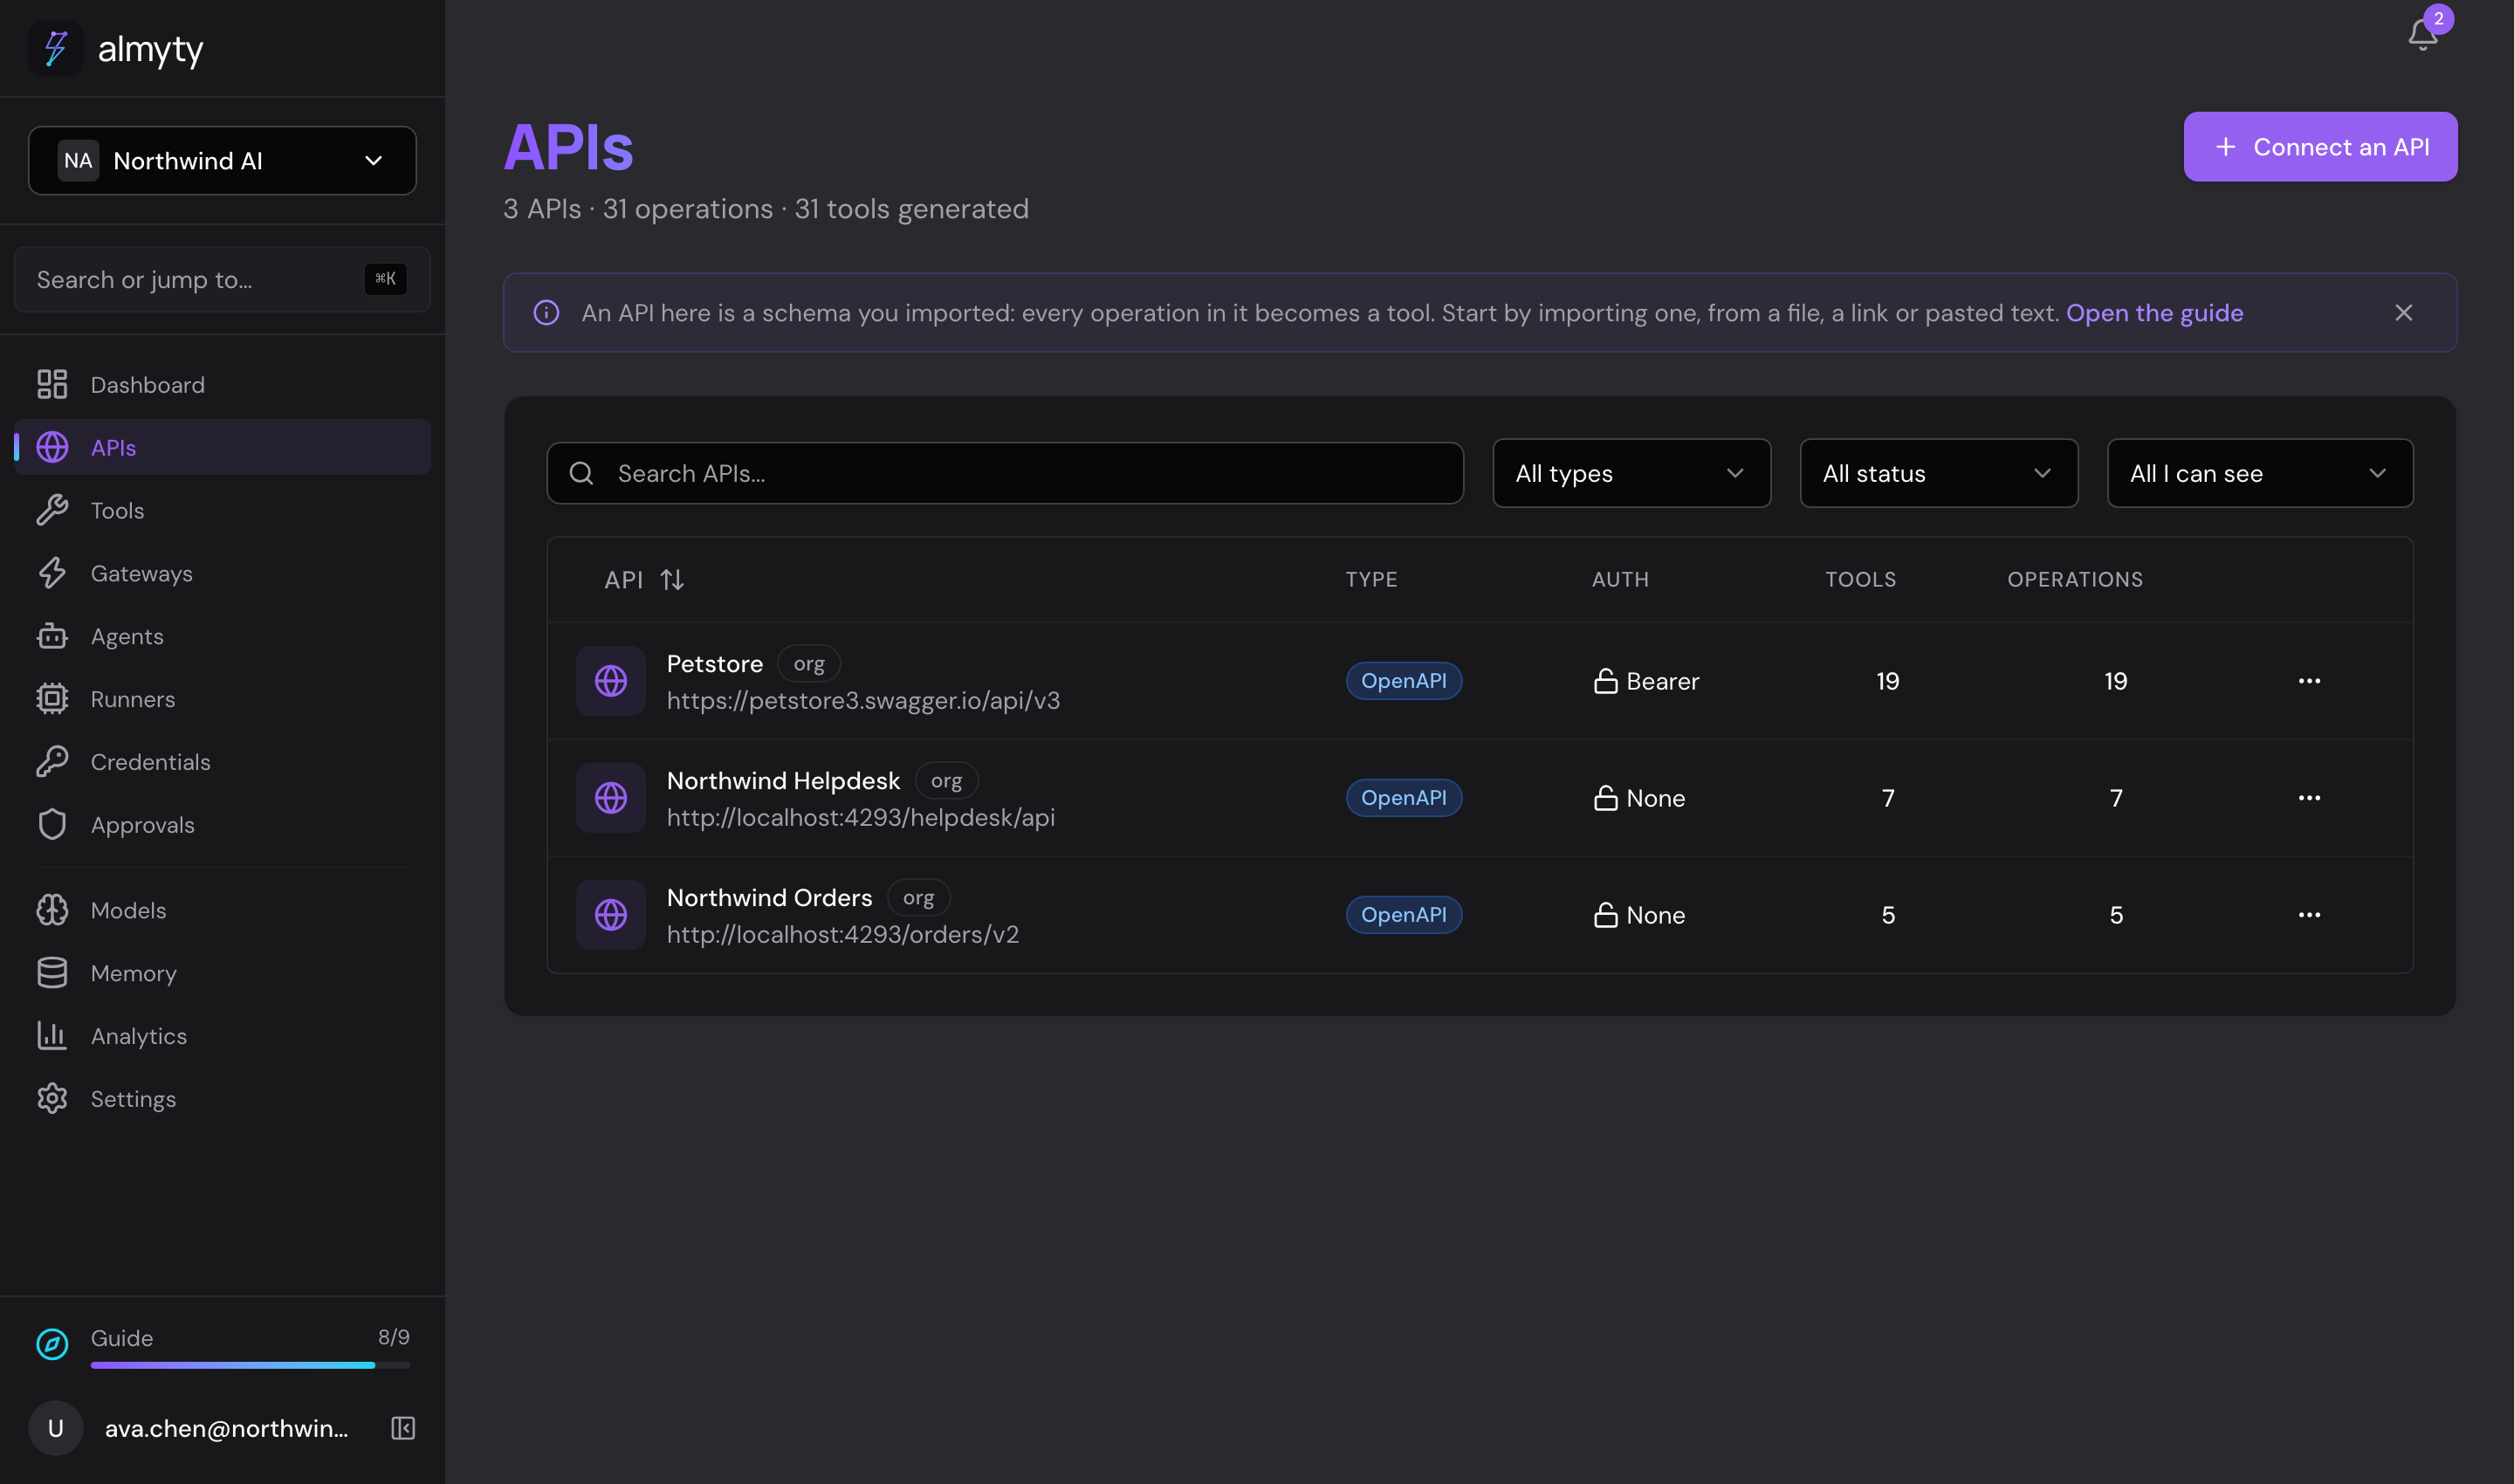Expand the All status filter
Viewport: 2514px width, 1484px height.
click(1938, 474)
